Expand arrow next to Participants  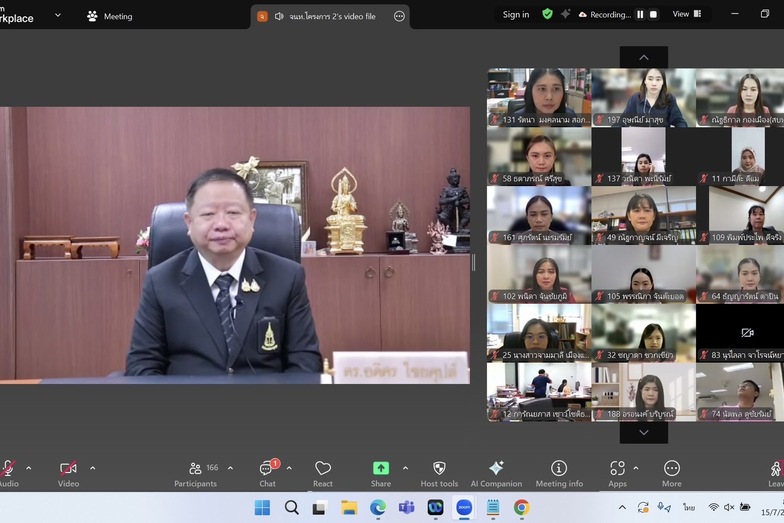(230, 468)
